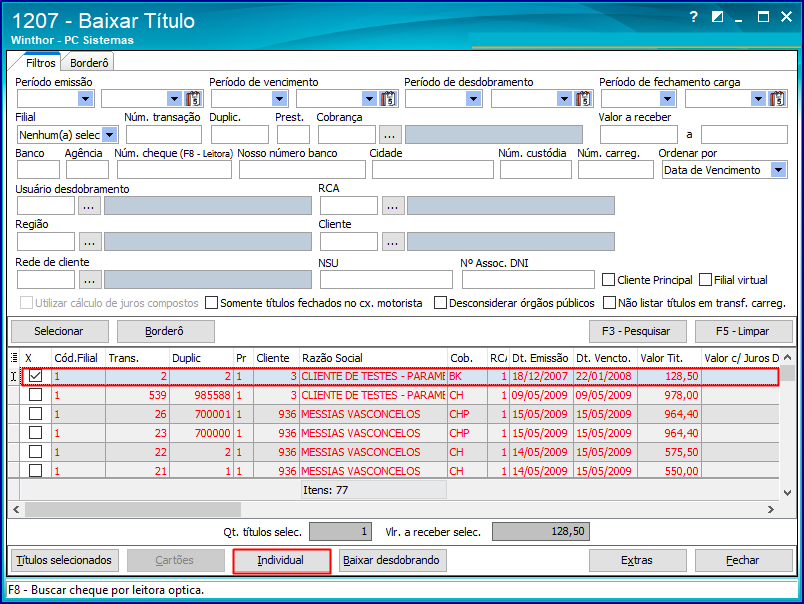This screenshot has width=804, height=604.
Task: Toggle Somente títulos fechados no cx. motorista
Action: 211,303
